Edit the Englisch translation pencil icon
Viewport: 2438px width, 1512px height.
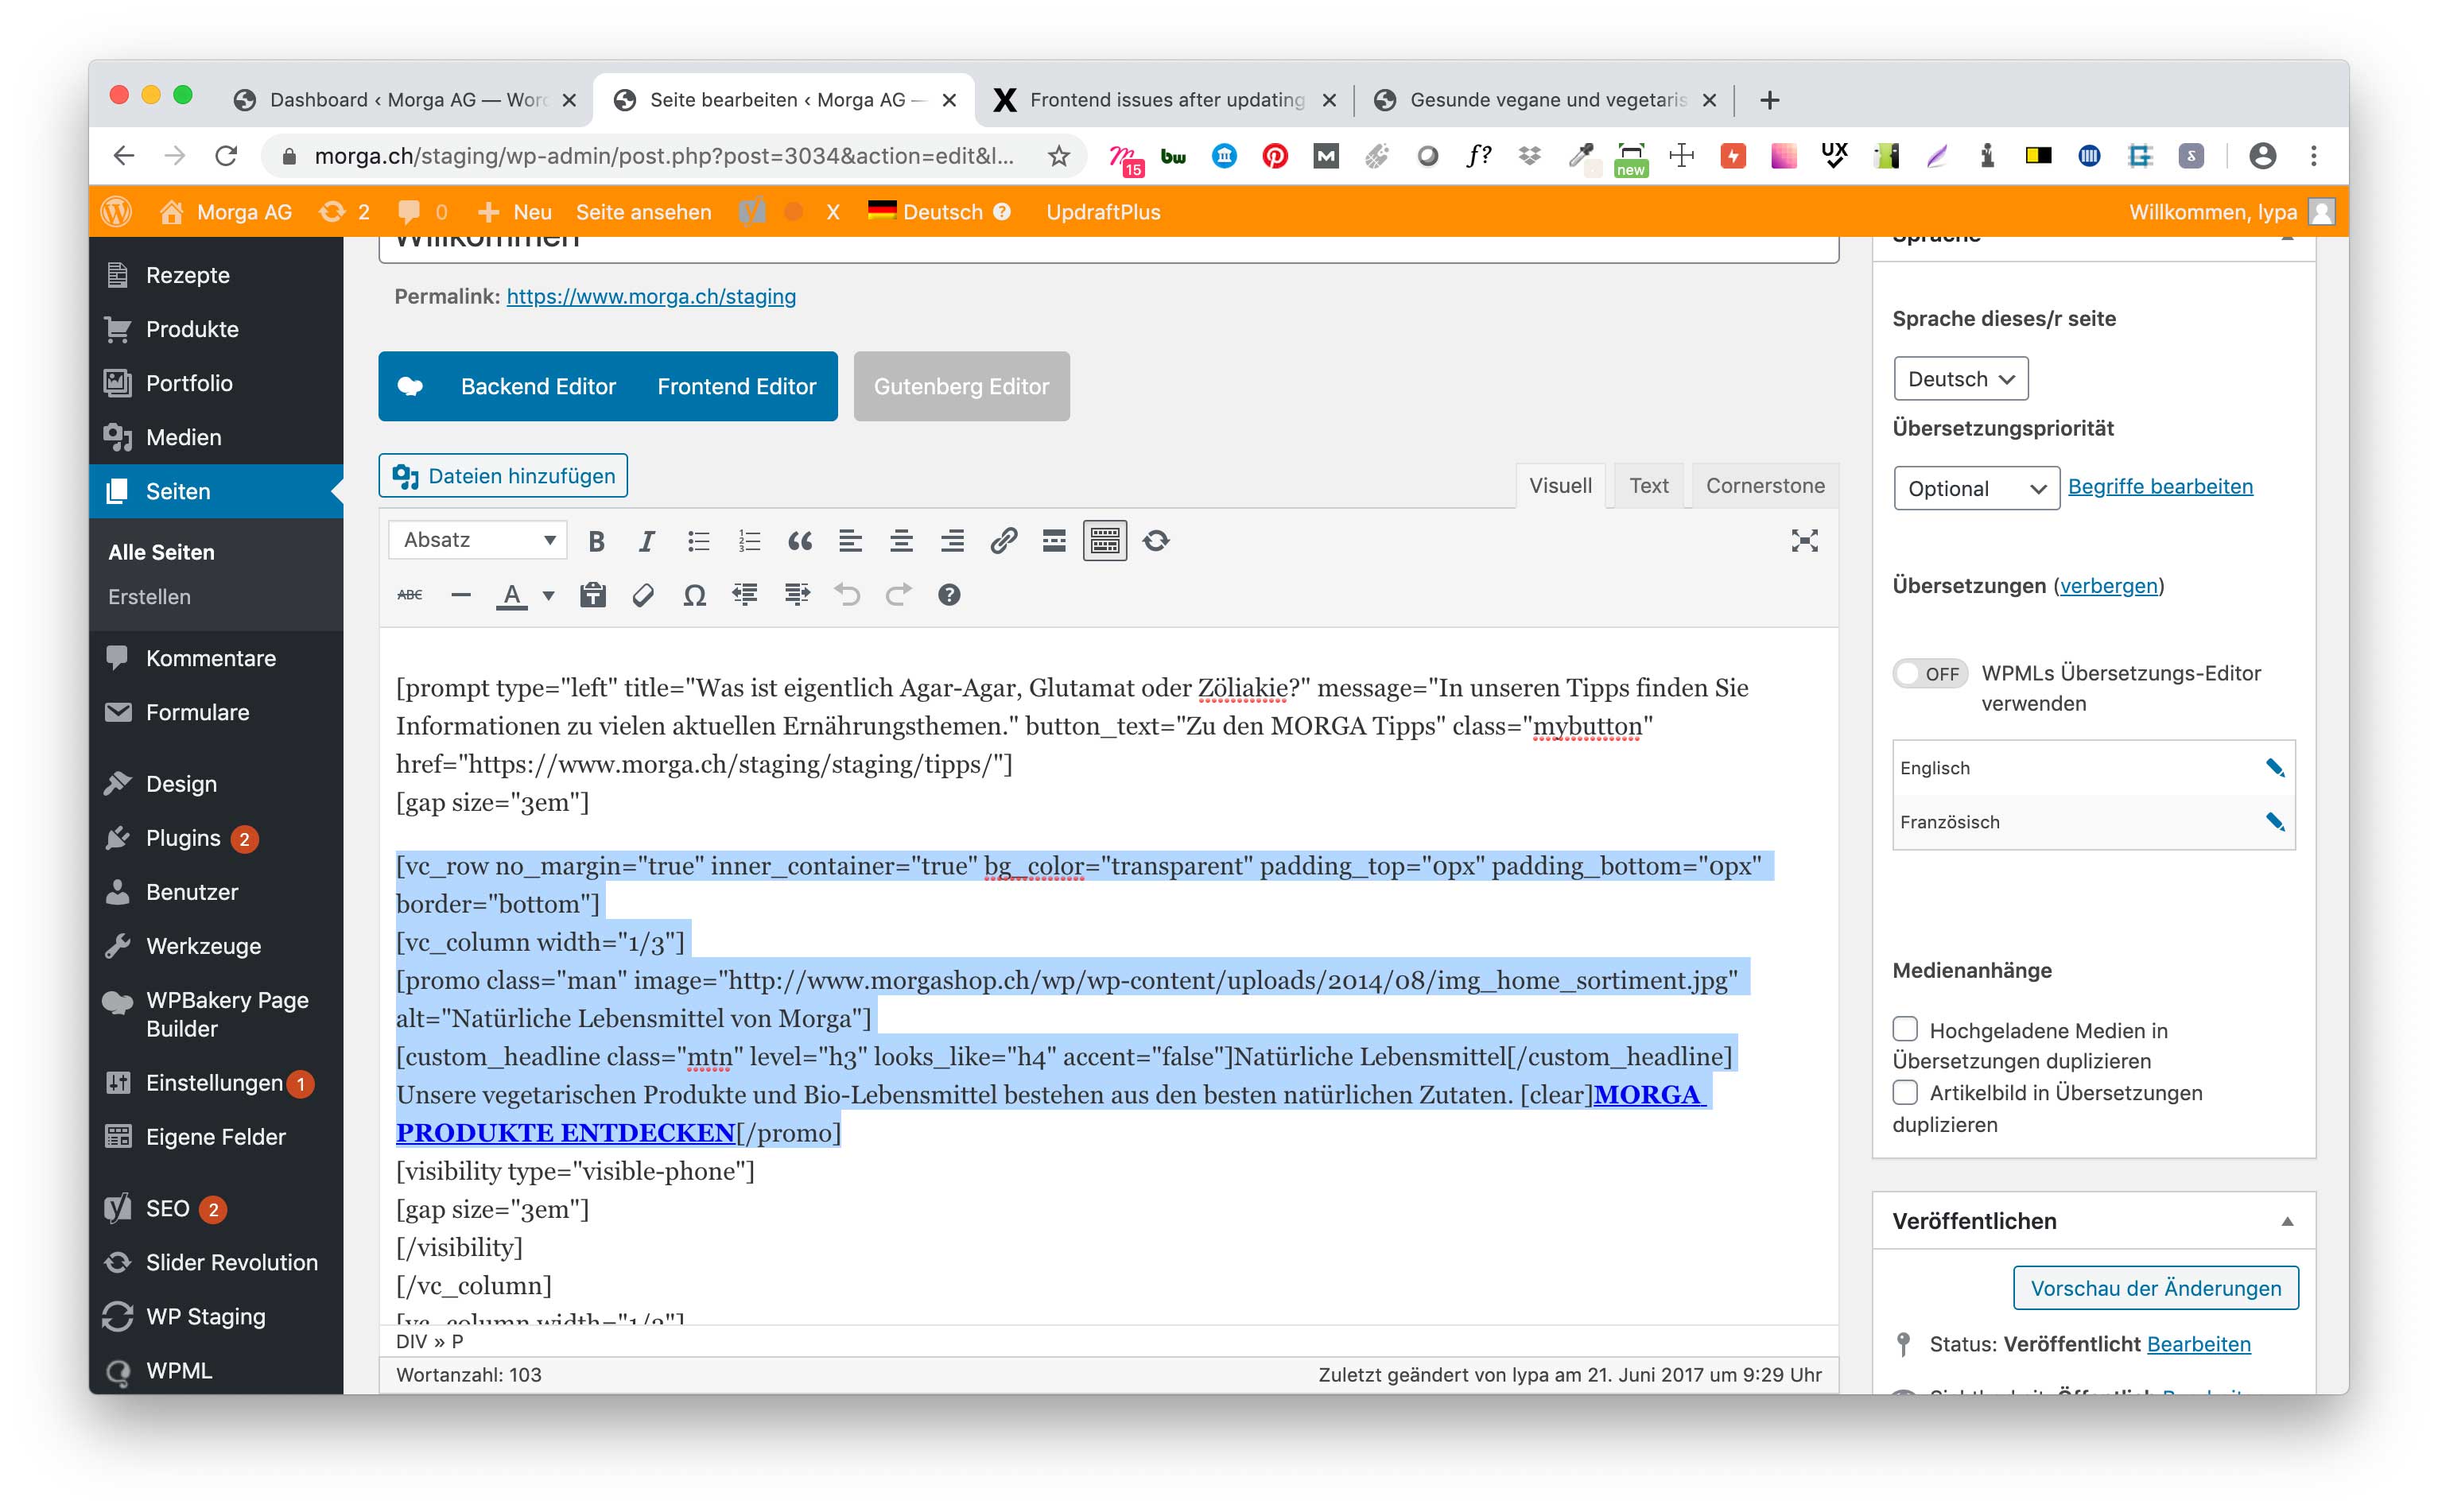coord(2274,768)
